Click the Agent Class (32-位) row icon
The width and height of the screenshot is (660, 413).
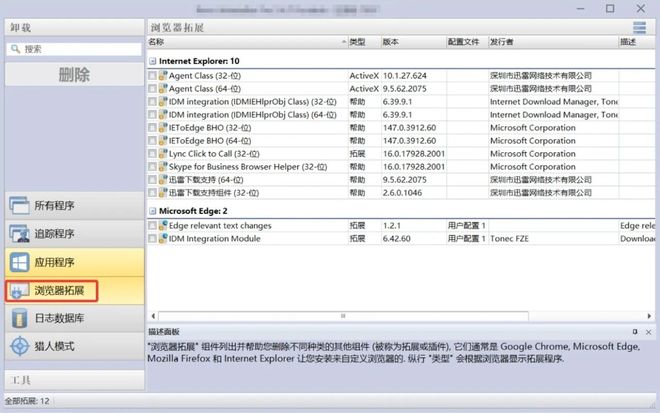tap(163, 76)
